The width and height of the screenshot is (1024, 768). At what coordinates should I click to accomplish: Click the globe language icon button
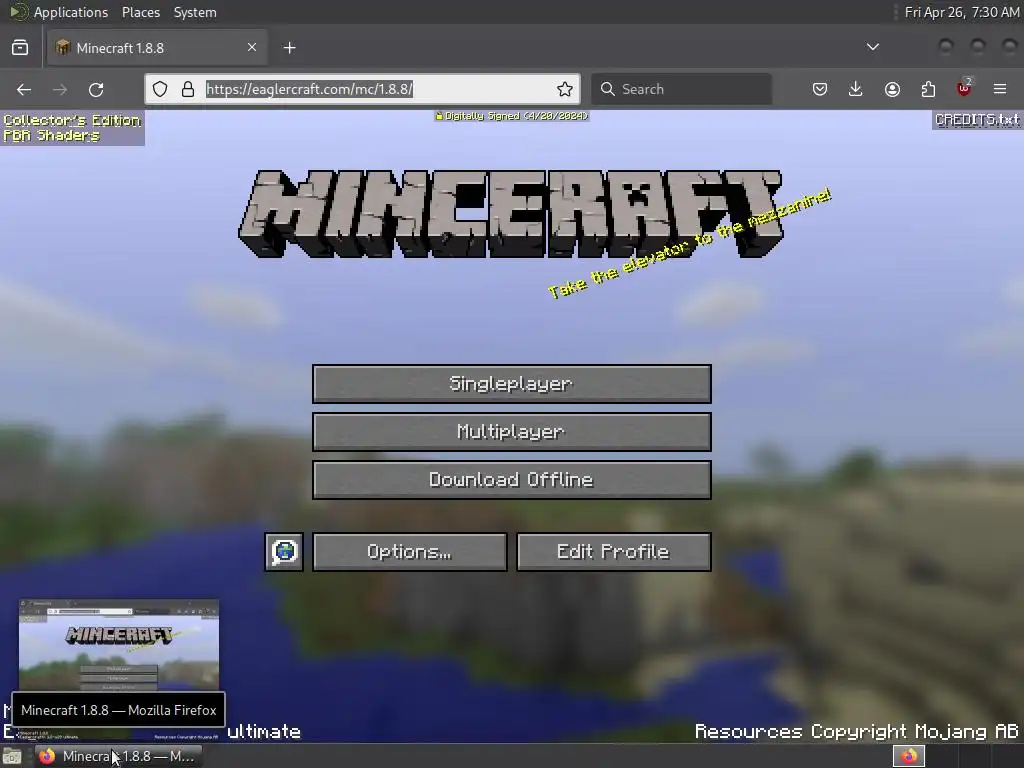coord(284,552)
